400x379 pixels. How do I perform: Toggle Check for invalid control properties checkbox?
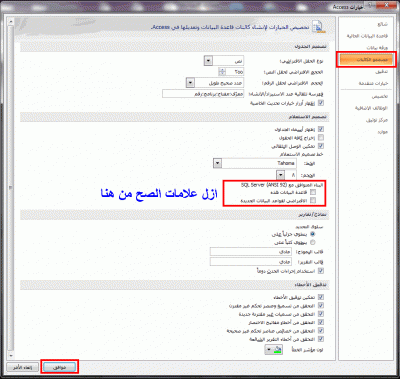tap(321, 331)
